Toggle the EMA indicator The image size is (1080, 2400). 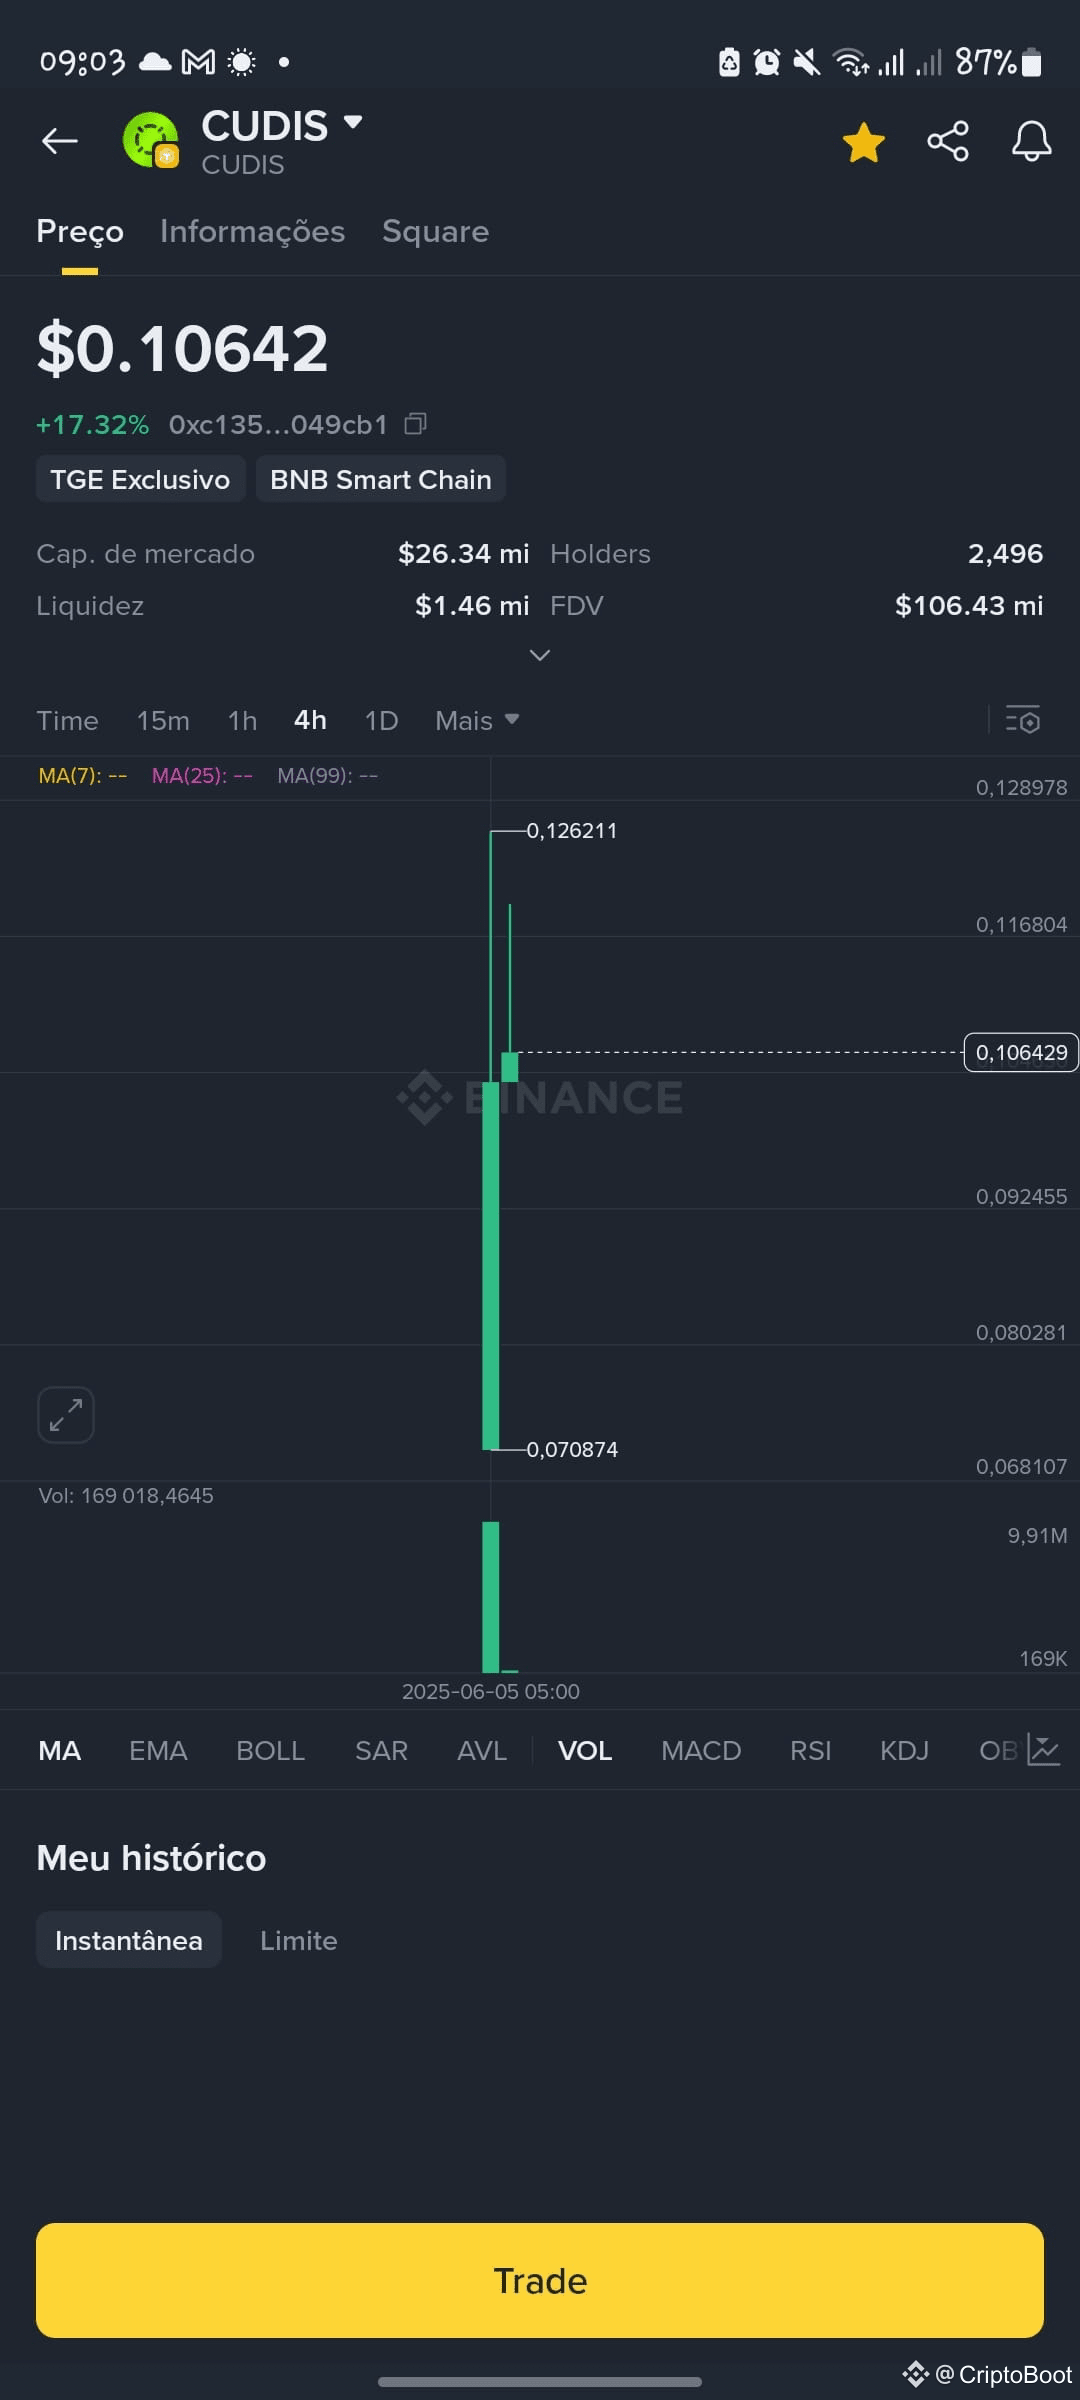pyautogui.click(x=158, y=1750)
